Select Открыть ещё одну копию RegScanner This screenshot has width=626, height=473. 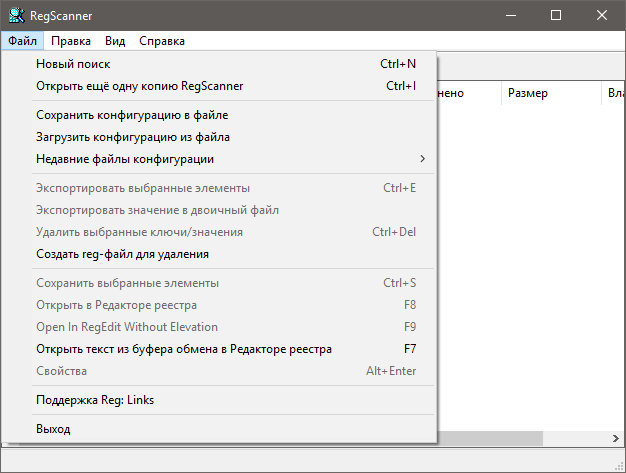click(219, 86)
